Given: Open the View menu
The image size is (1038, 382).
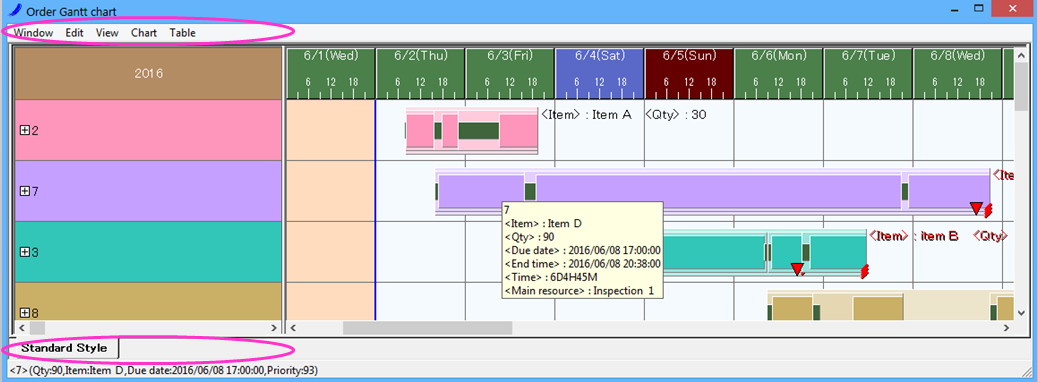Looking at the screenshot, I should point(107,32).
